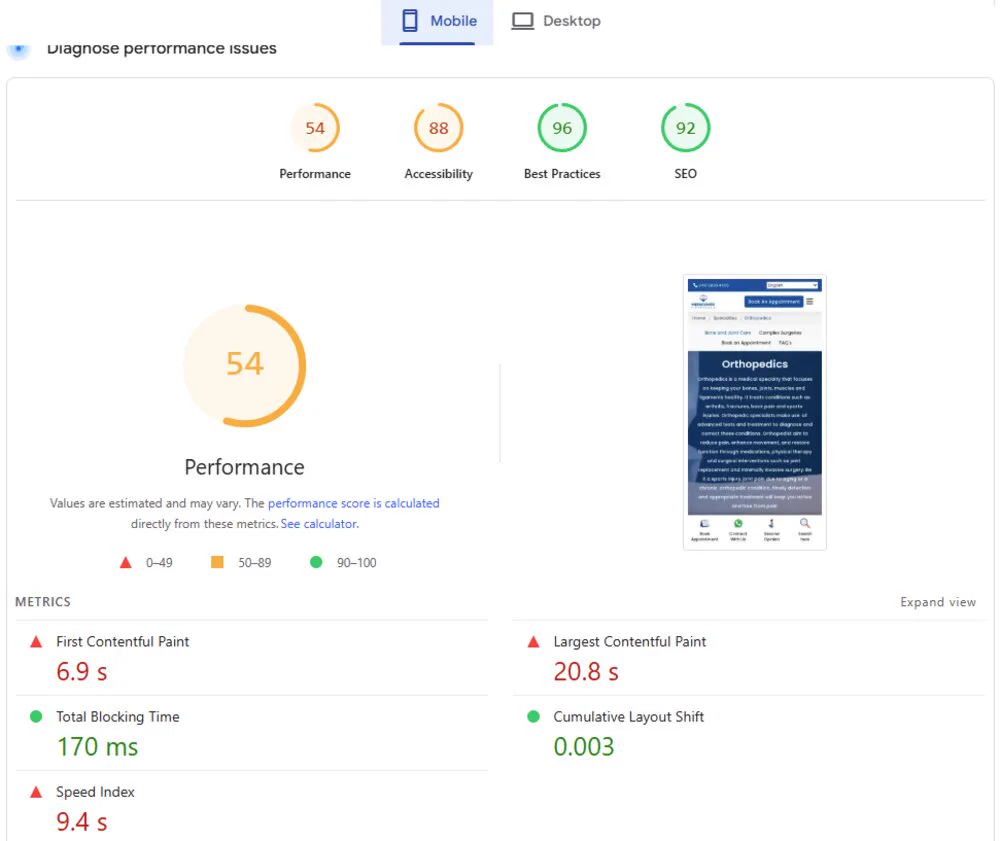Click the green dot beside Total Blocking Time
This screenshot has width=1000, height=841.
[x=36, y=717]
